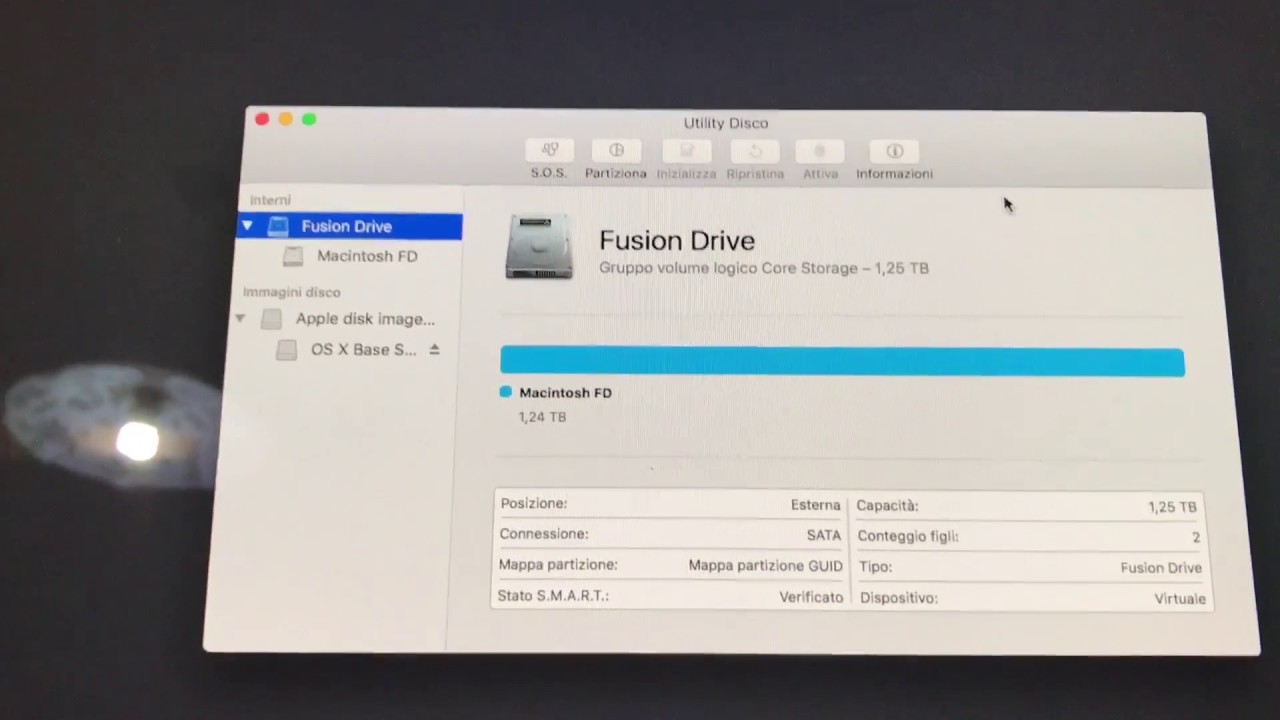Click the Ripristina restore button
This screenshot has height=720, width=1280.
[x=755, y=152]
